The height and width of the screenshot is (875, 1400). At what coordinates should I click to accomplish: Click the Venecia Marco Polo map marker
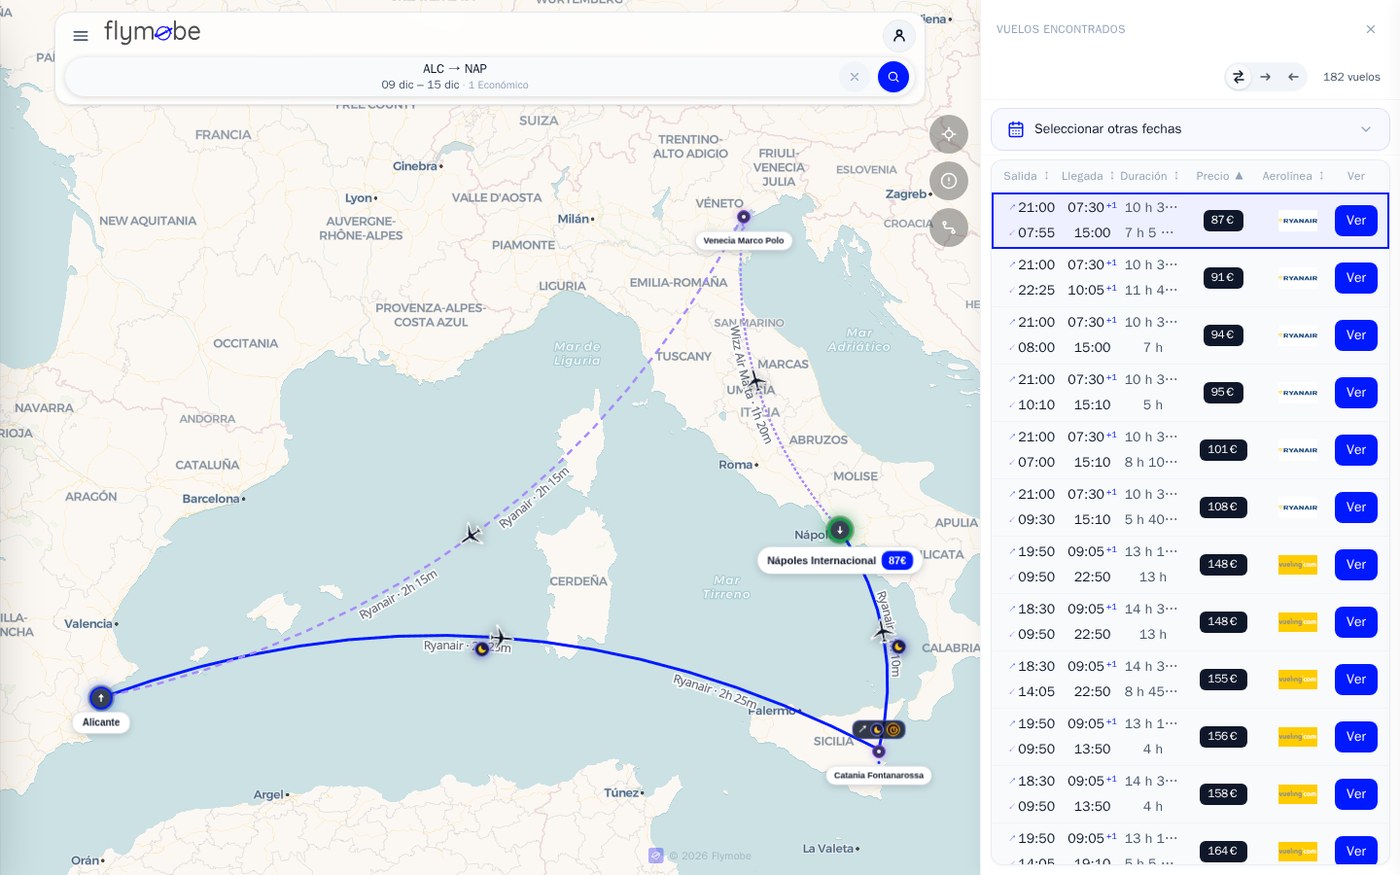point(743,216)
